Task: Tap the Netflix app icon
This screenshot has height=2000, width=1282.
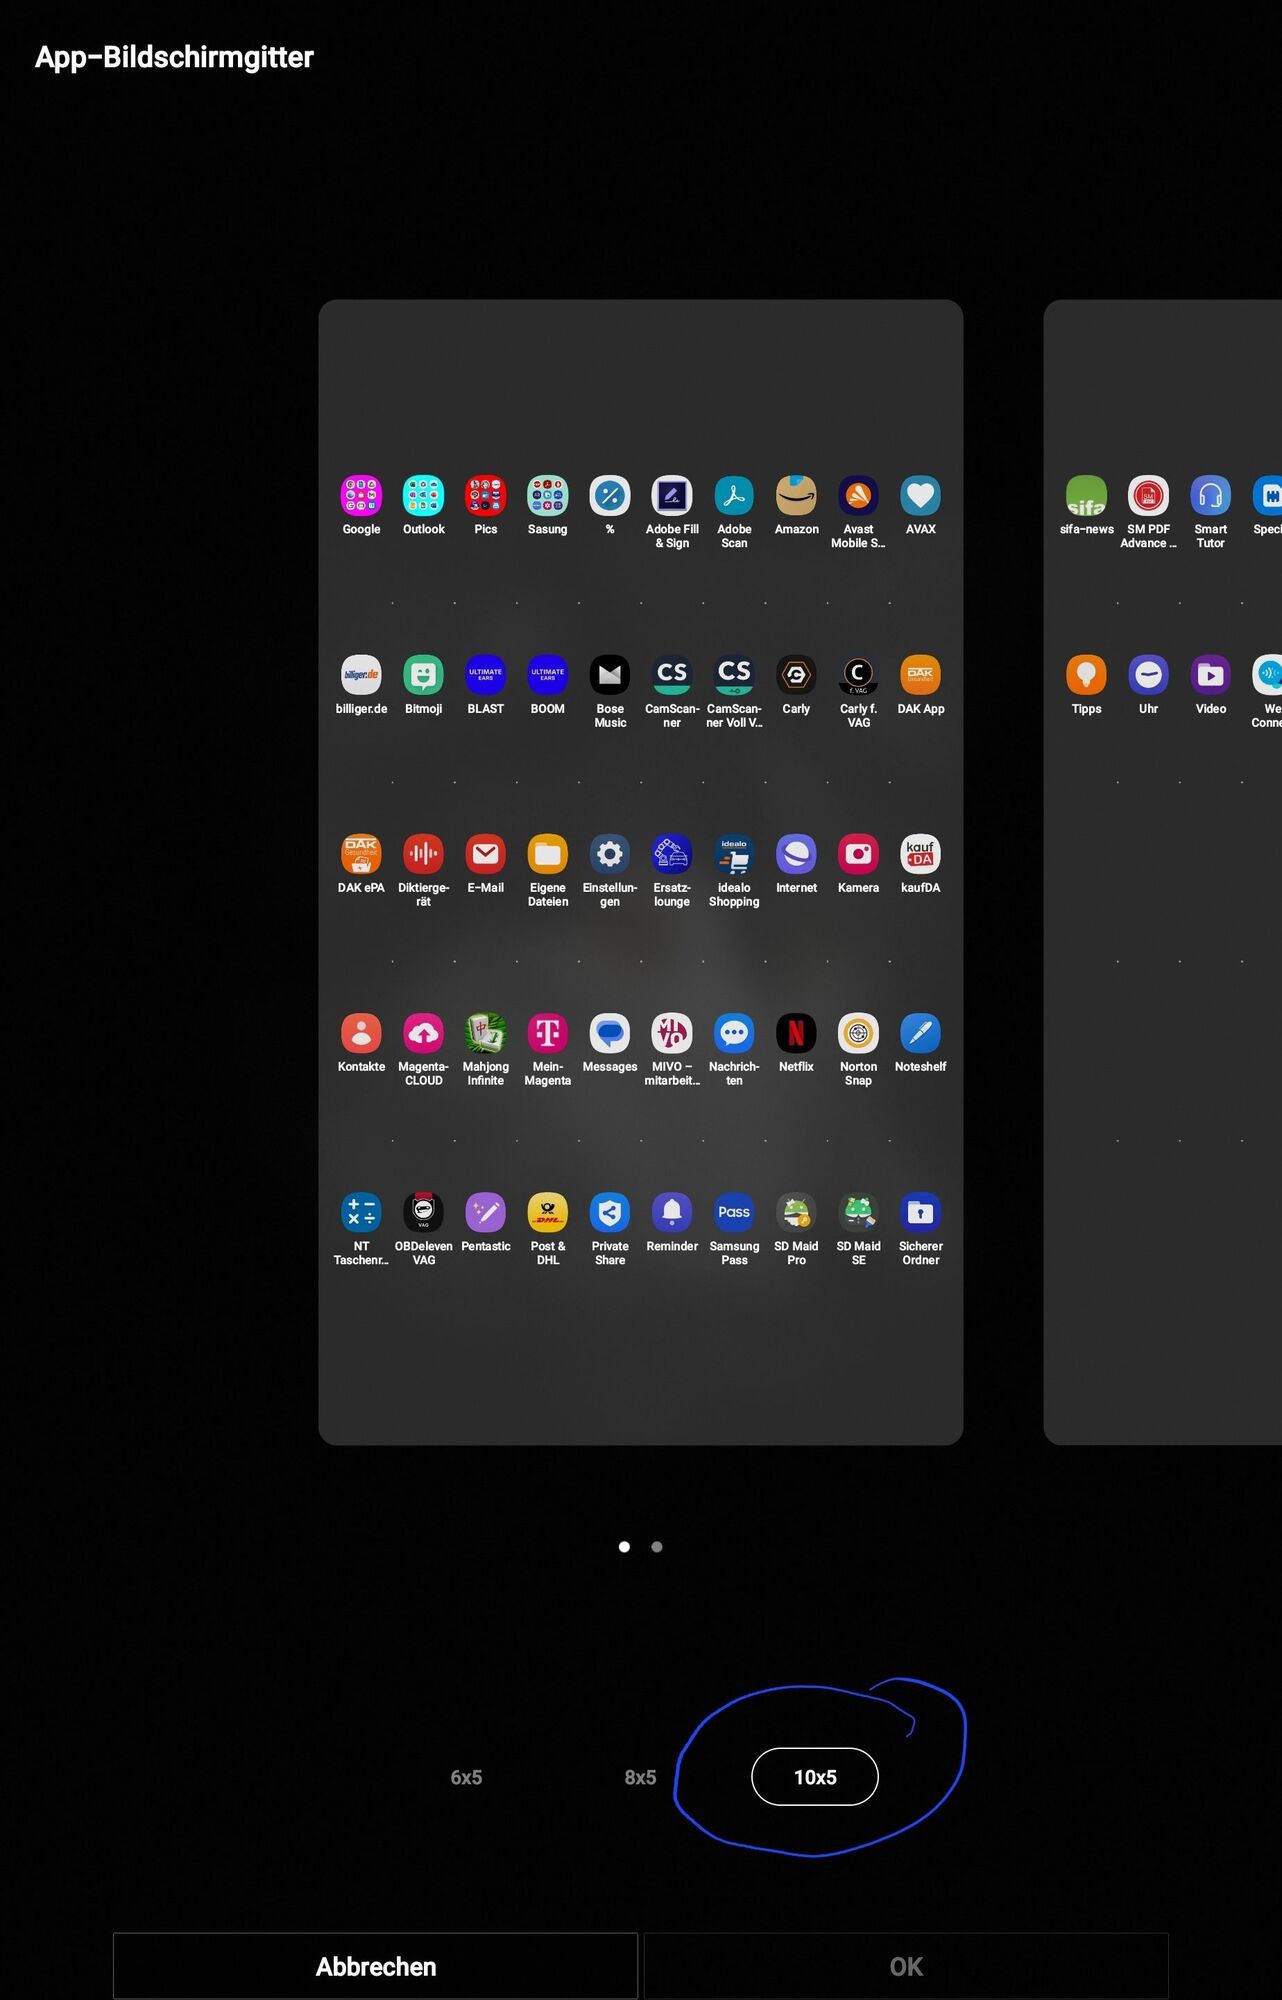Action: pyautogui.click(x=796, y=1033)
